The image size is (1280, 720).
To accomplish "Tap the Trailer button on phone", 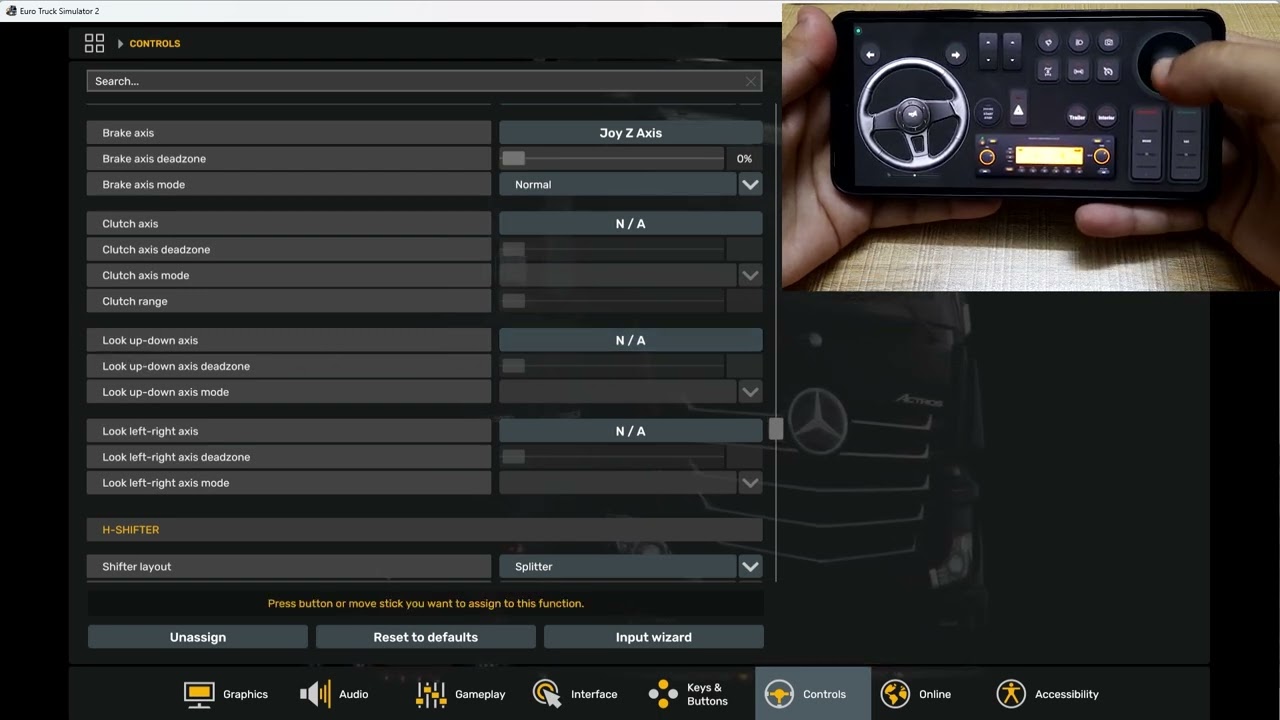I will (1077, 117).
